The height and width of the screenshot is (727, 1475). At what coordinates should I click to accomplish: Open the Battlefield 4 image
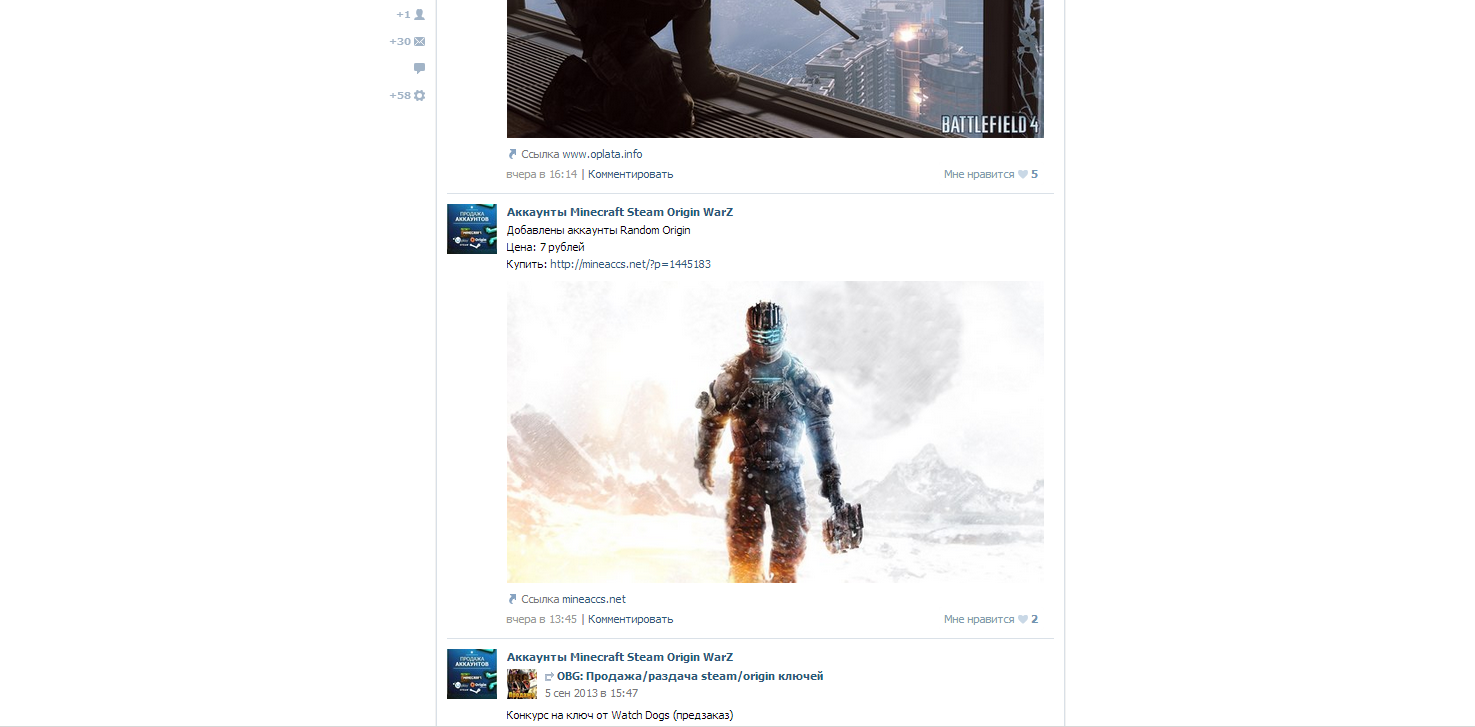(x=775, y=69)
